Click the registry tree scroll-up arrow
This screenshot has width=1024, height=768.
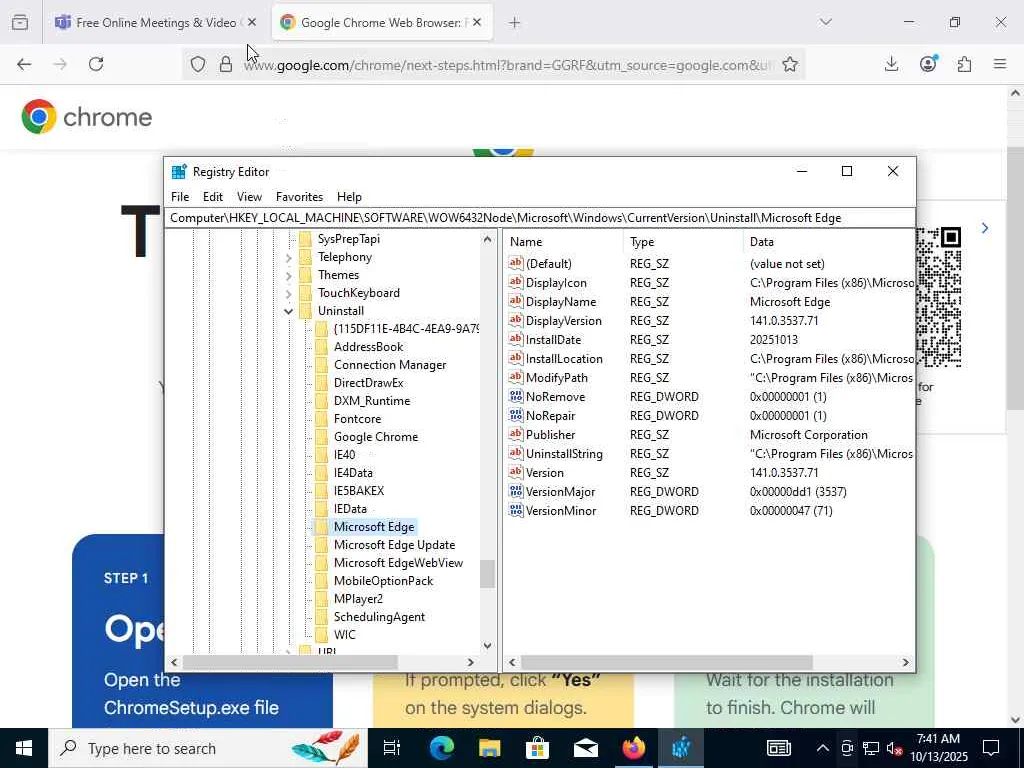coord(488,239)
